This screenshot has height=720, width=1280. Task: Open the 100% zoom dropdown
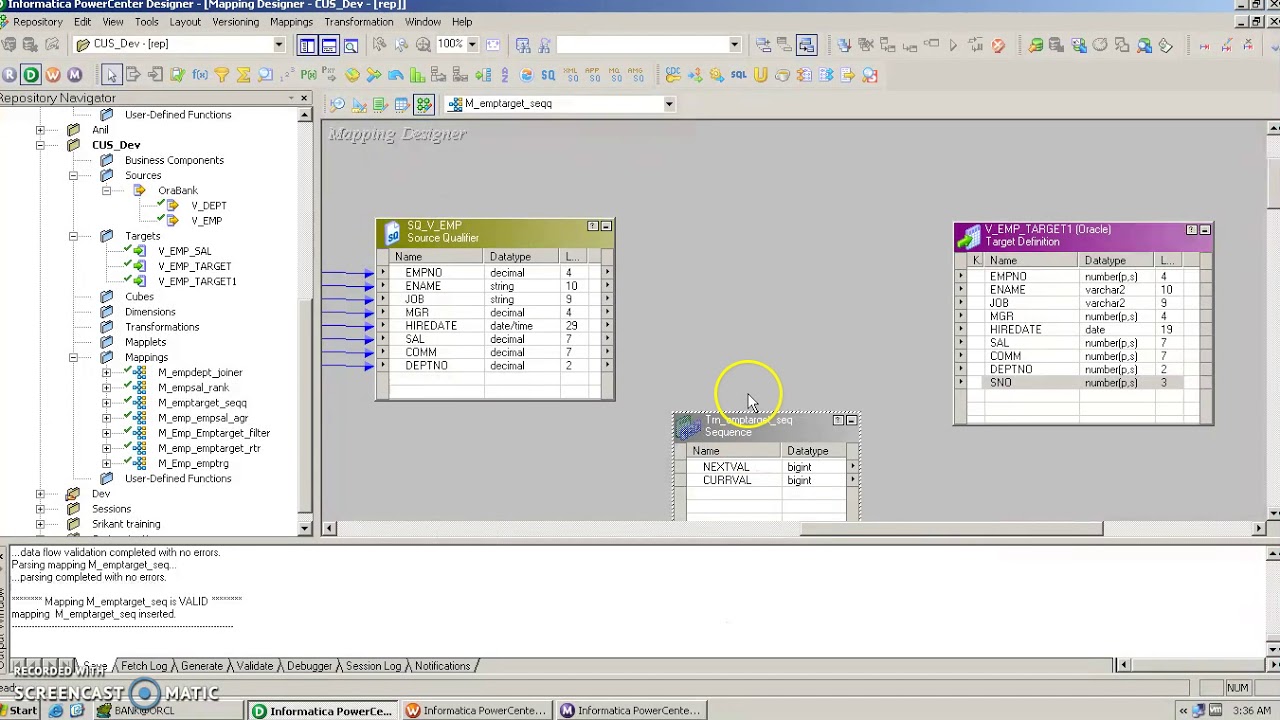coord(472,44)
